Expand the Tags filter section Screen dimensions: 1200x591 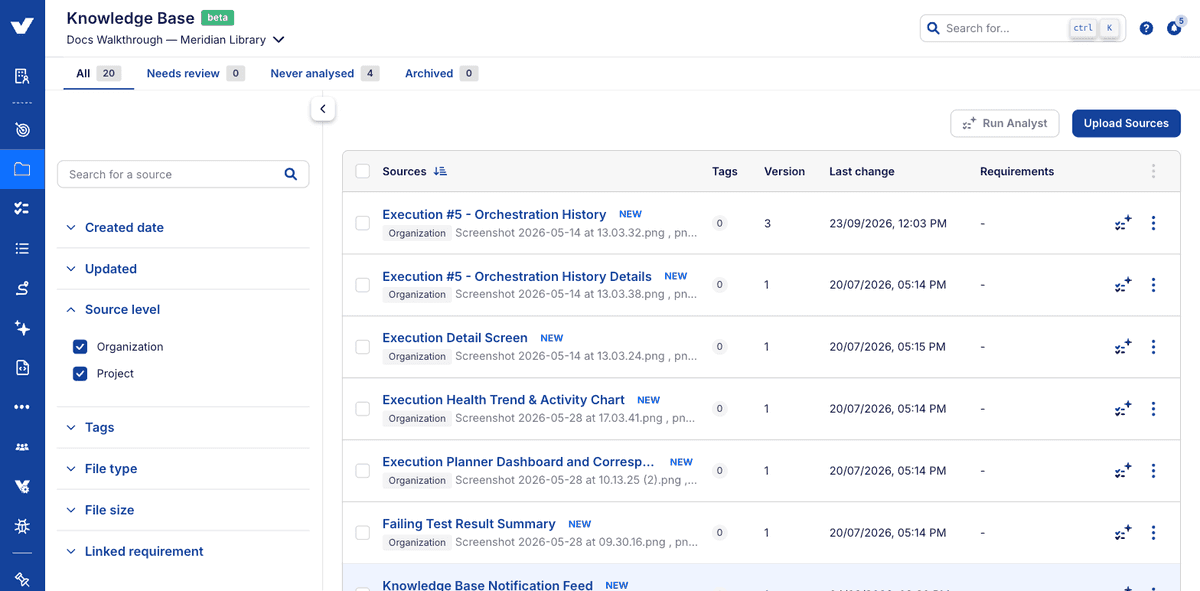click(183, 427)
